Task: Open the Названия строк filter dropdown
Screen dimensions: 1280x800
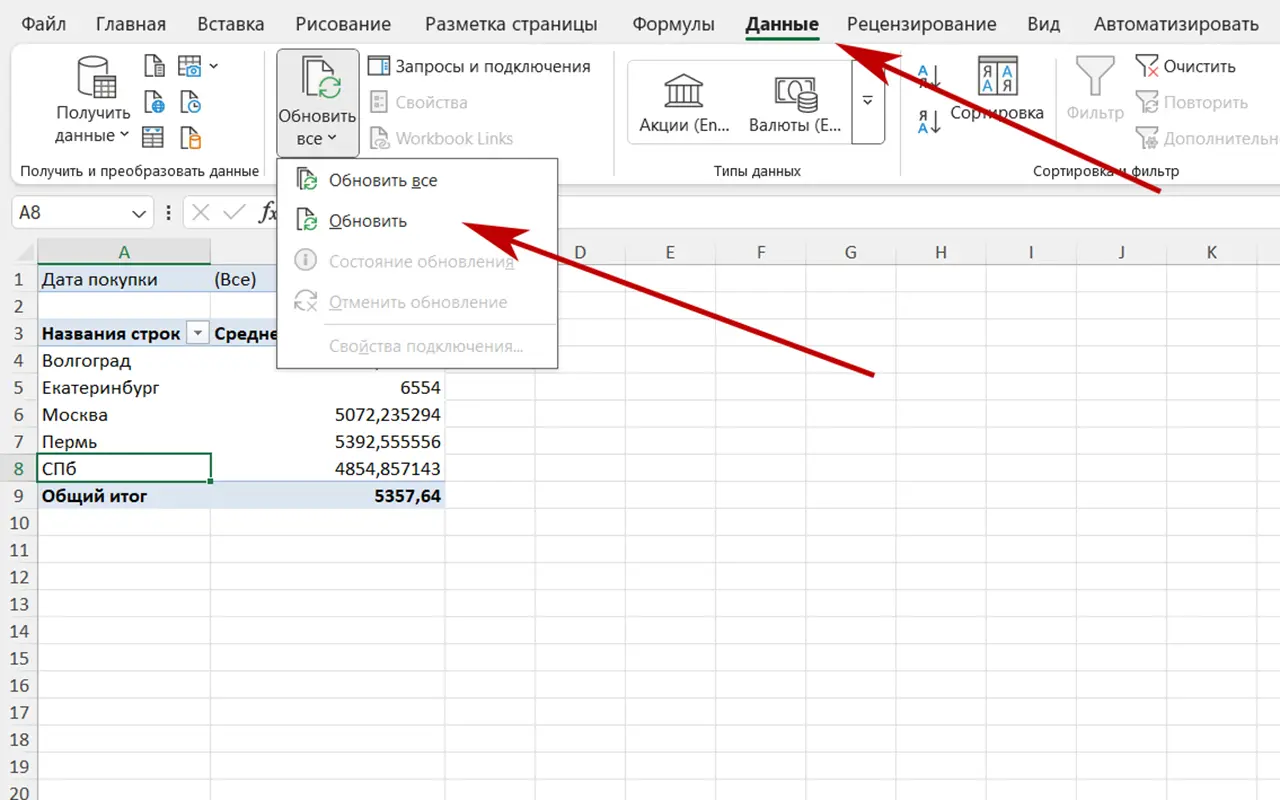Action: point(197,334)
